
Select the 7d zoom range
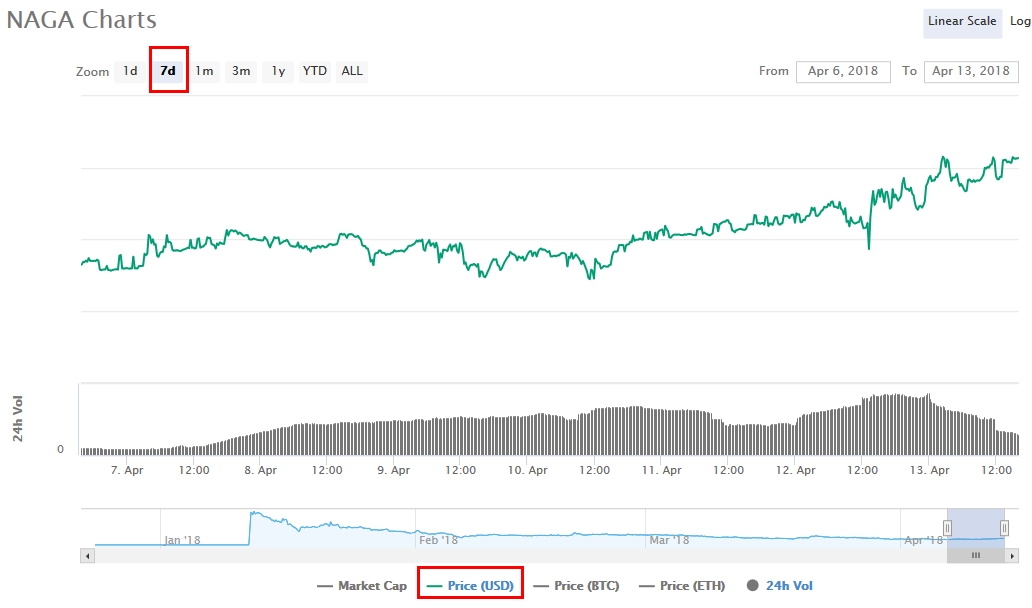click(168, 71)
